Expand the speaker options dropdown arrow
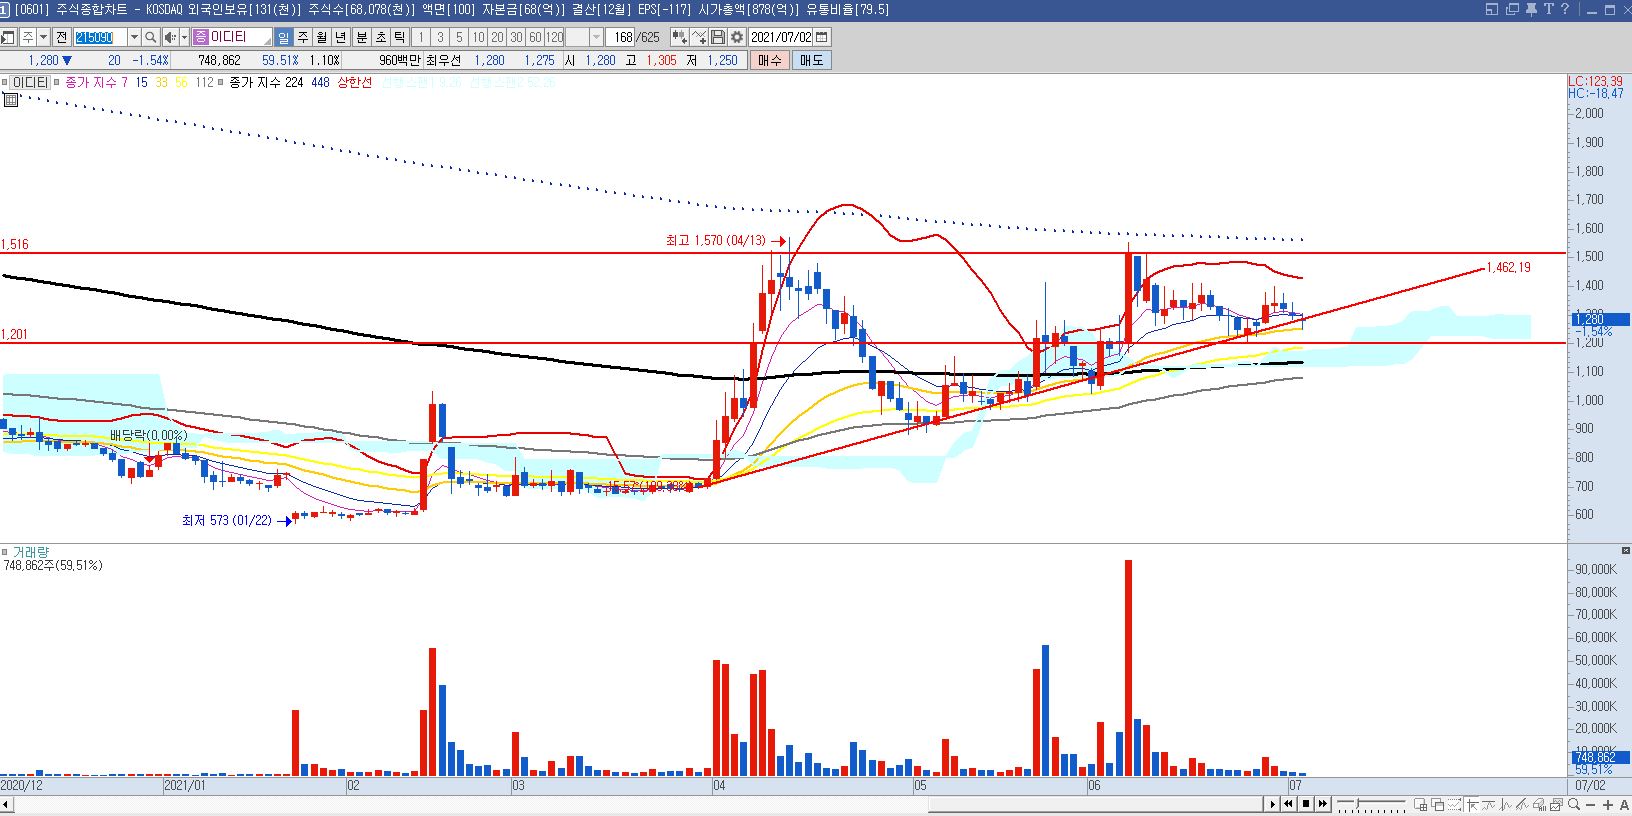The image size is (1632, 816). [x=184, y=37]
